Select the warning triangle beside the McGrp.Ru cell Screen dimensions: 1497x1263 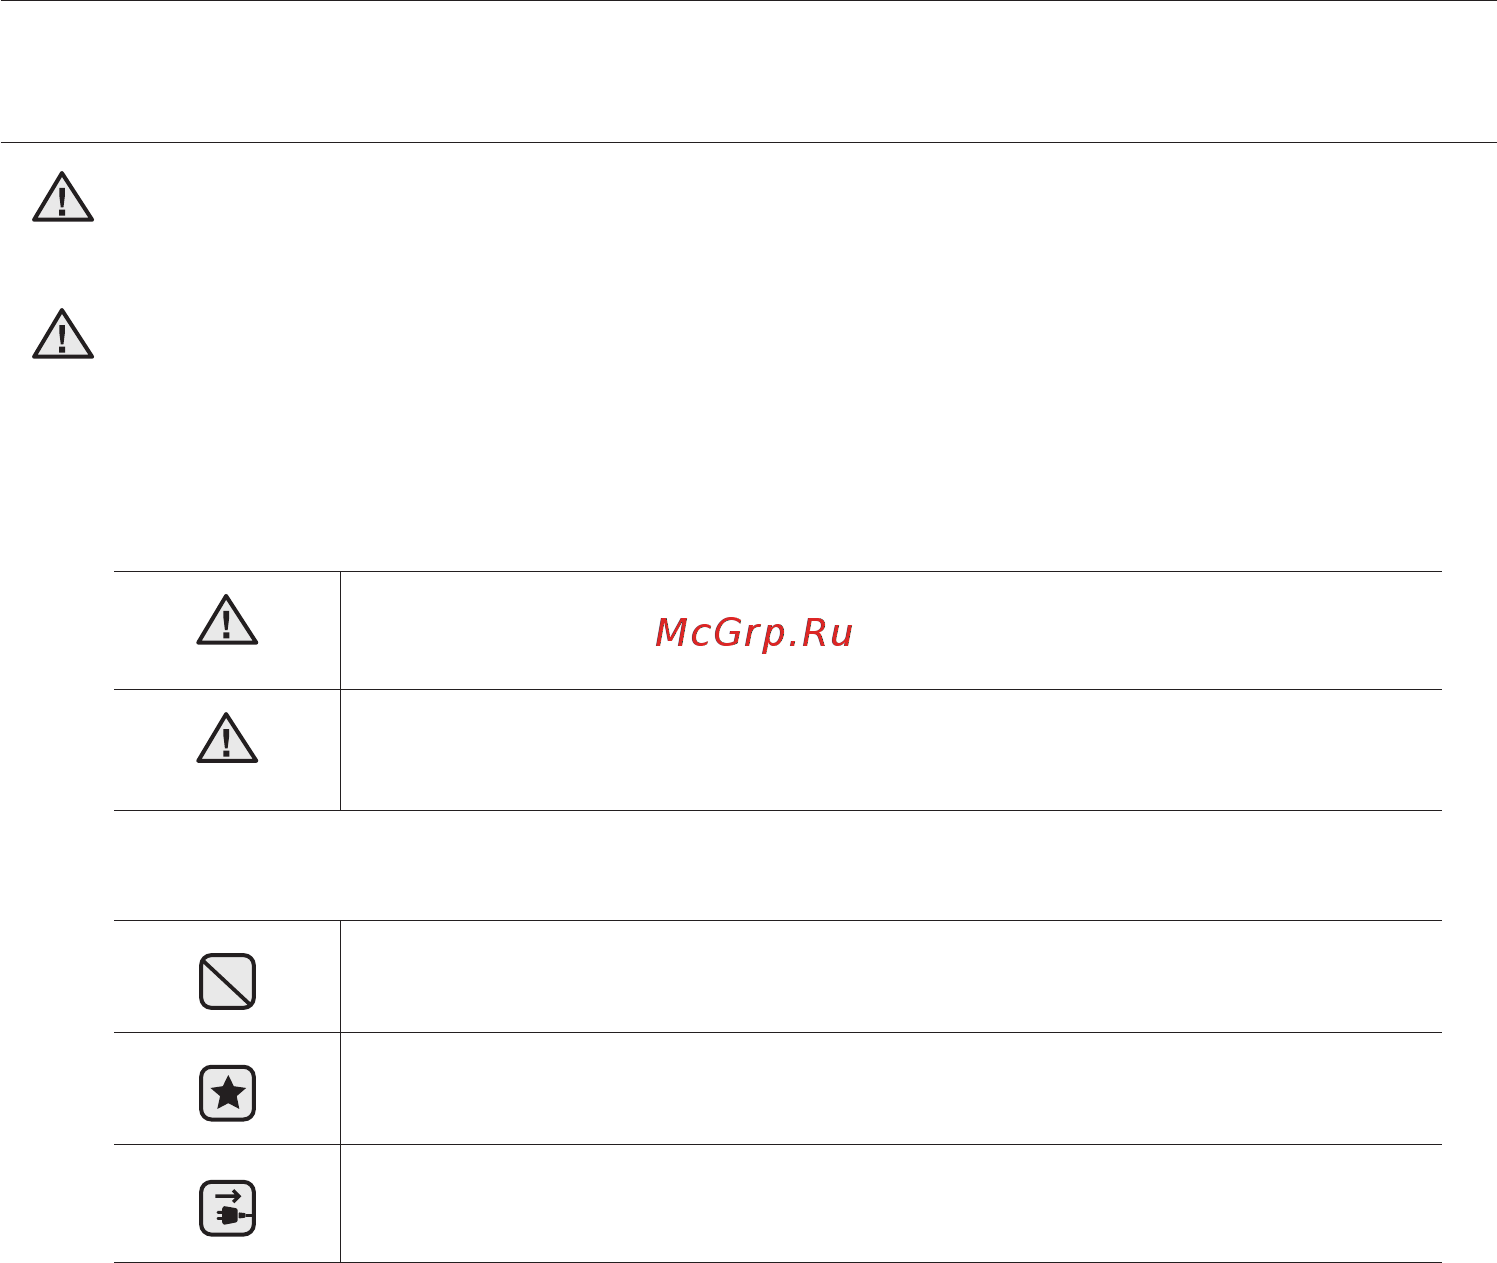click(227, 620)
